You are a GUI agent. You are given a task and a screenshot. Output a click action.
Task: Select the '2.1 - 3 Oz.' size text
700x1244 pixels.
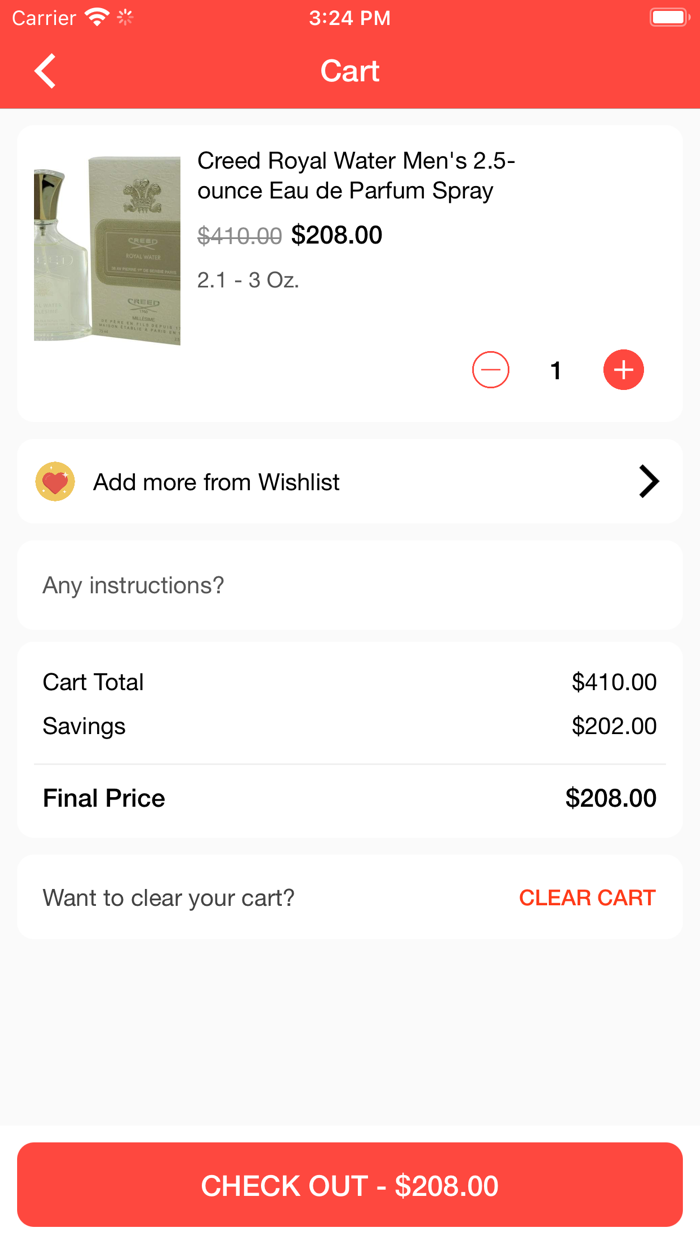[x=248, y=280]
